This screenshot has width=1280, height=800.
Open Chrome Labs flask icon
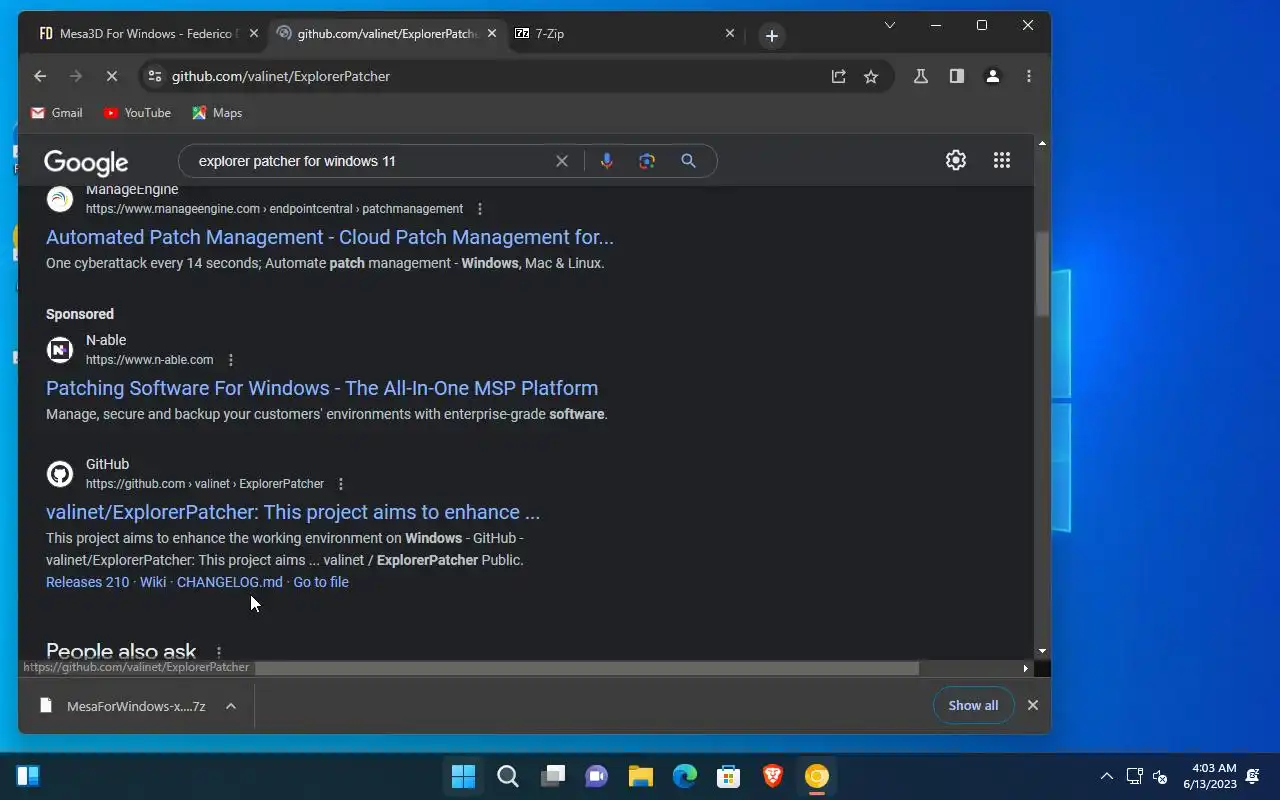[921, 76]
